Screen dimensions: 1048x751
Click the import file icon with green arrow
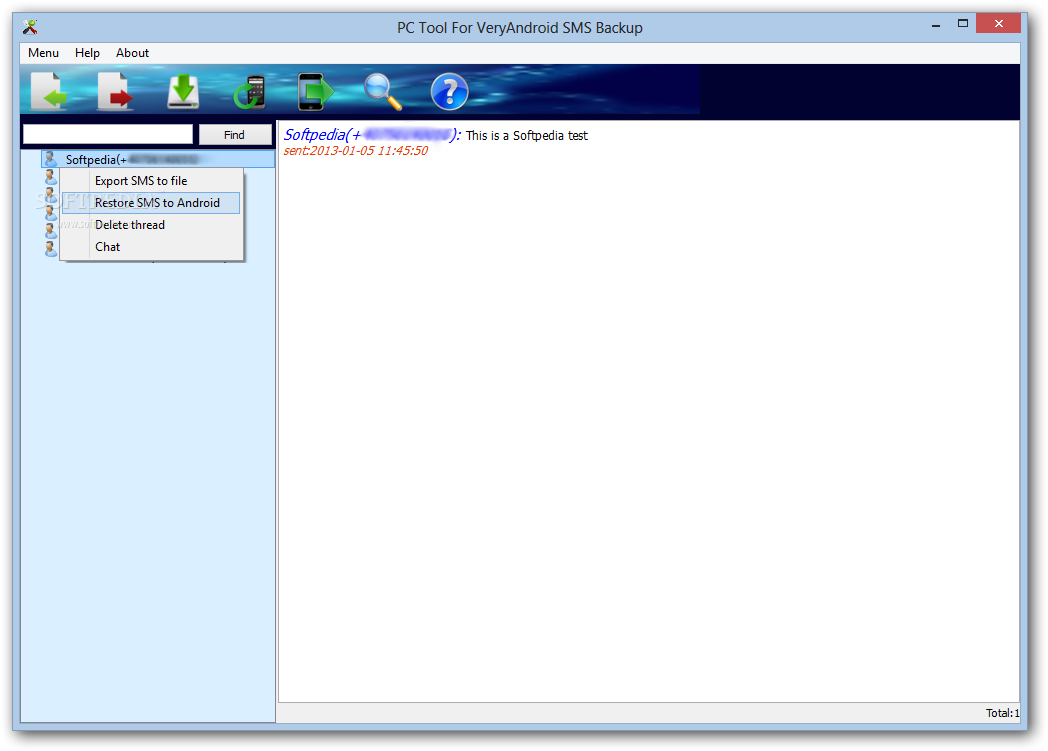[49, 91]
